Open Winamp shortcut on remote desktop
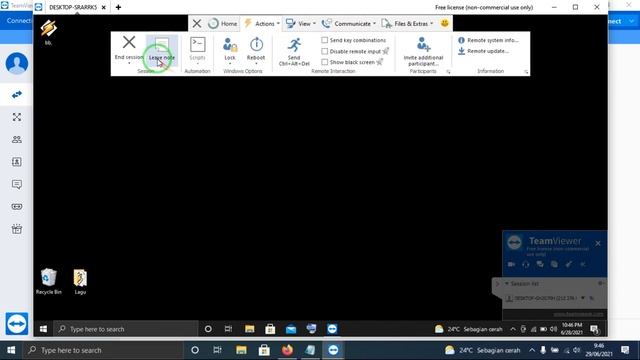Viewport: 640px width, 360px height. click(48, 32)
